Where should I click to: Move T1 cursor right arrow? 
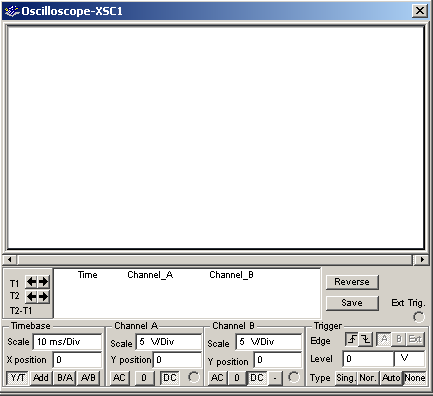click(43, 282)
